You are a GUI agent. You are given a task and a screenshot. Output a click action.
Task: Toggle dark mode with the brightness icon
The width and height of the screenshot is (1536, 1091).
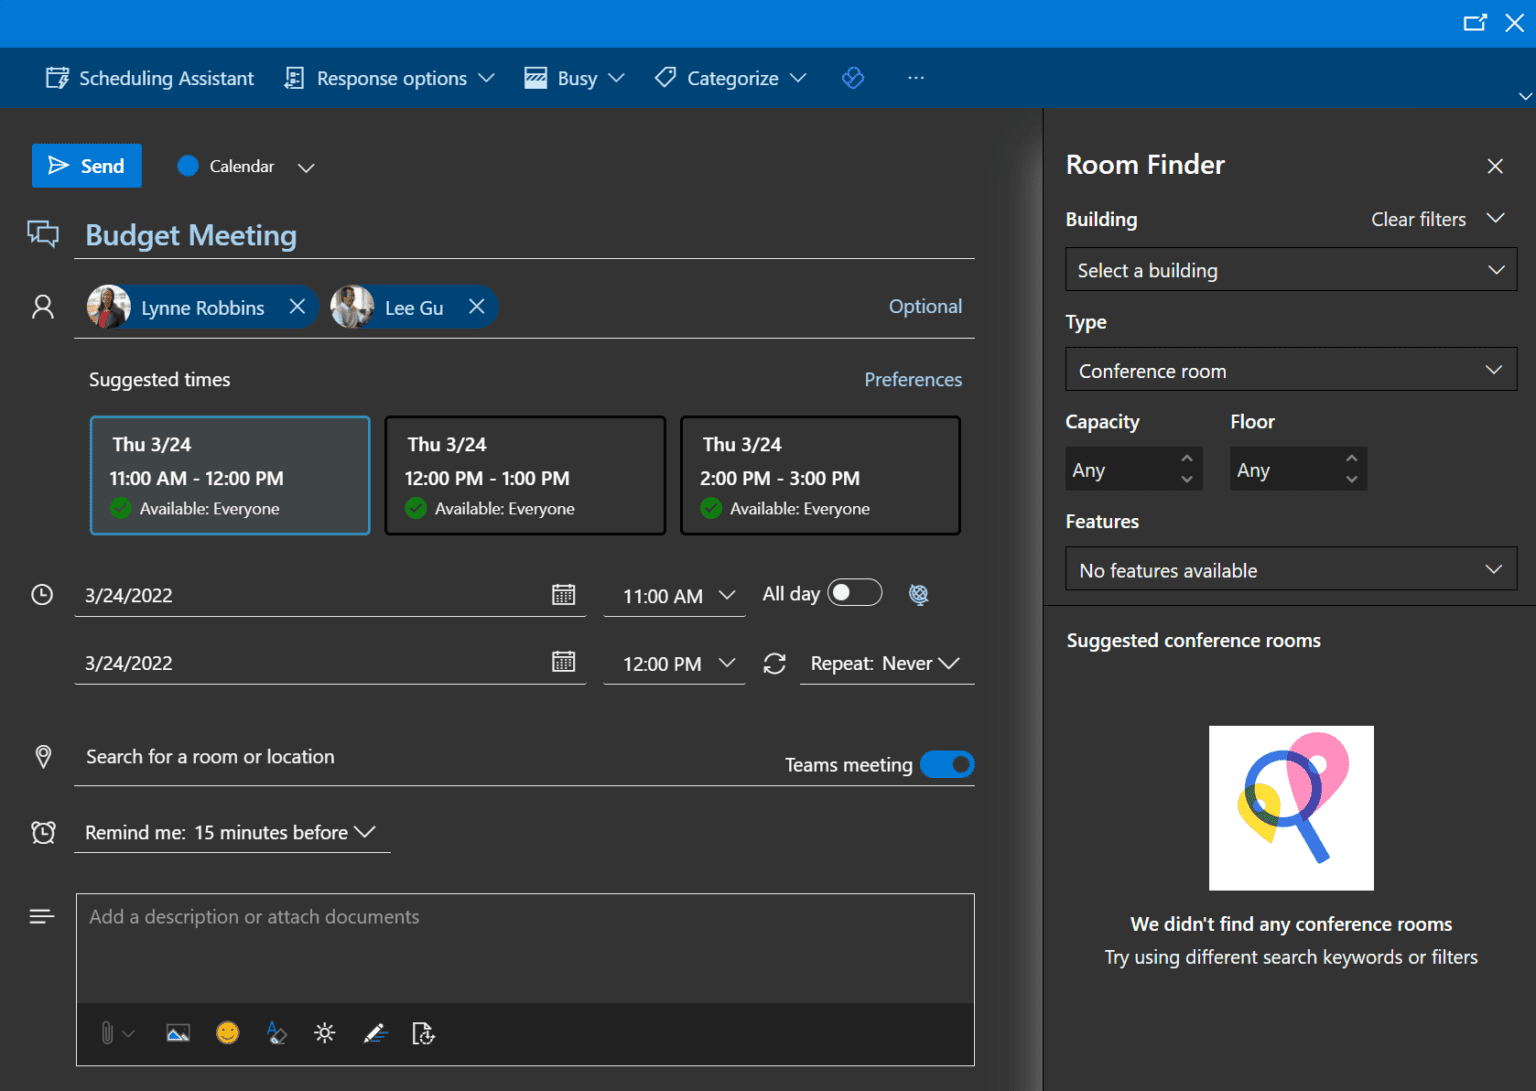tap(325, 1033)
